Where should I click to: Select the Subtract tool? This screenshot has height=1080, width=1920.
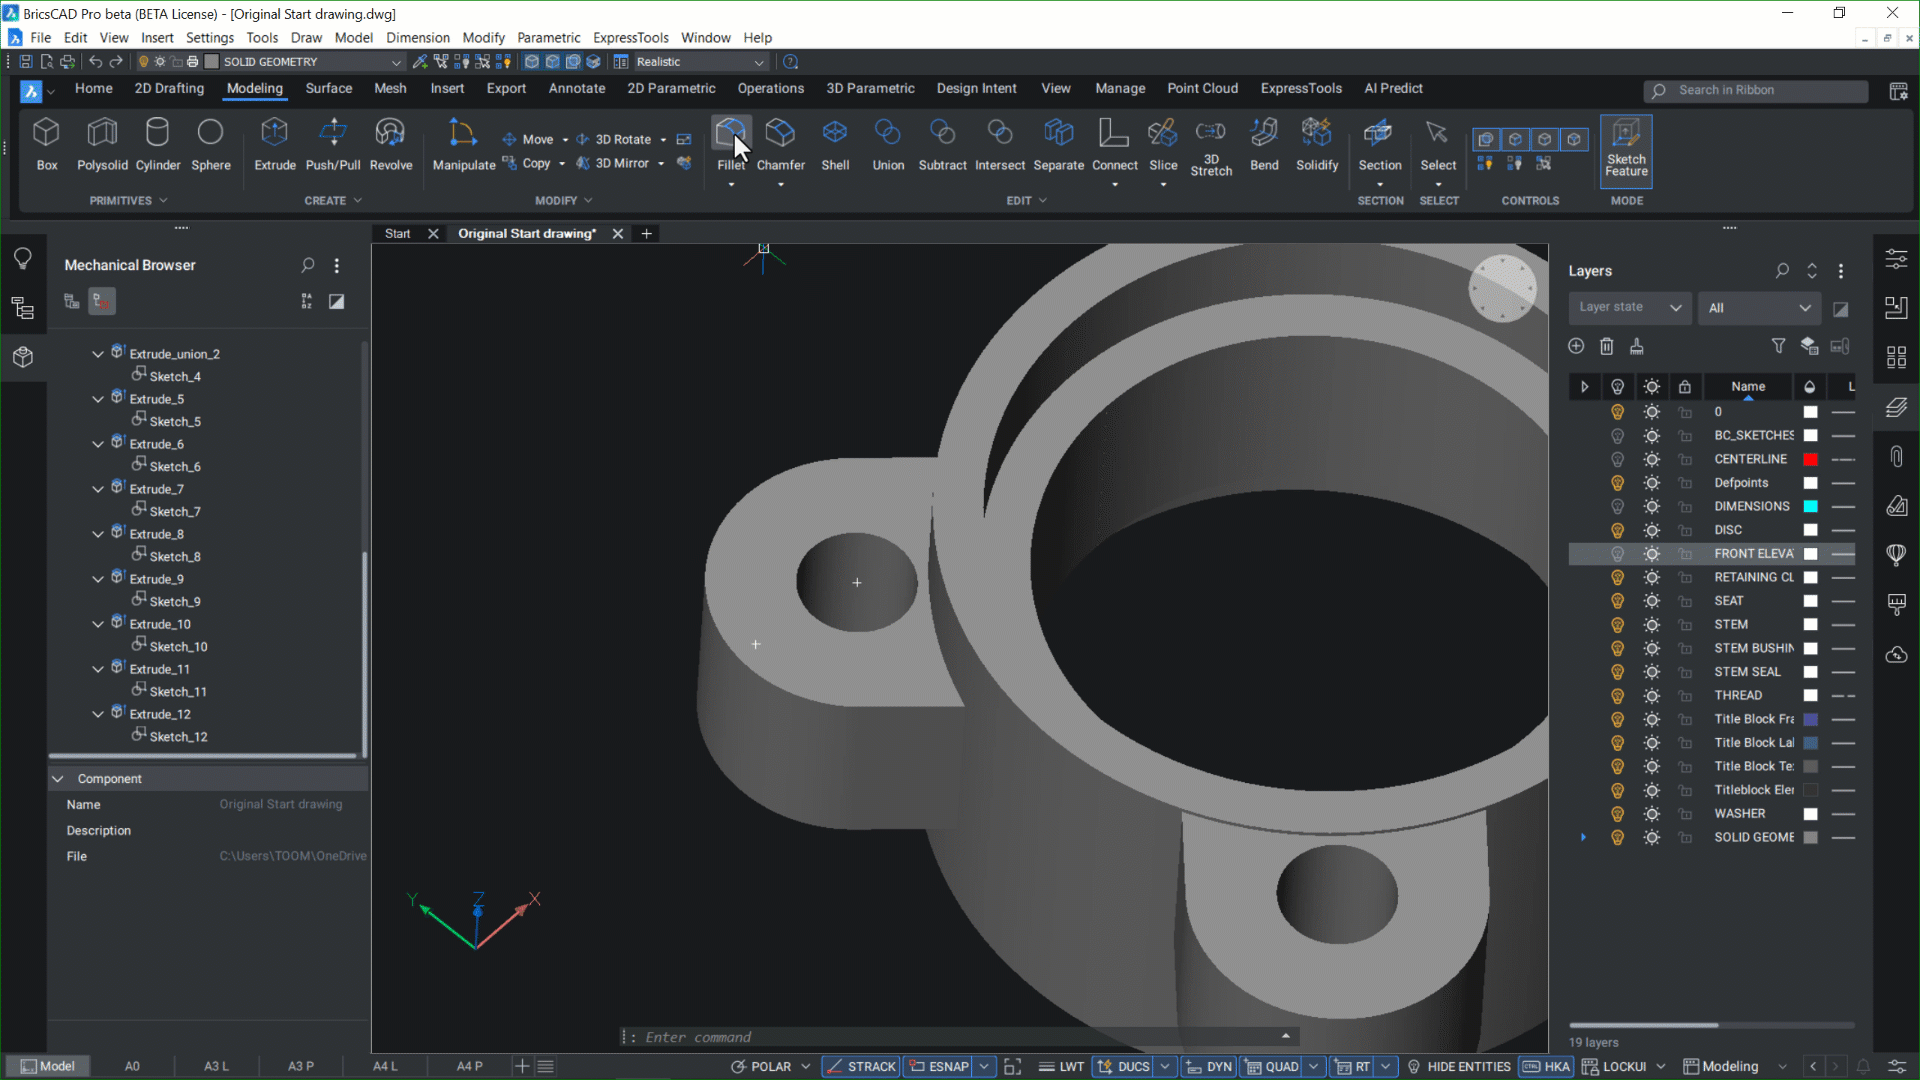tap(941, 145)
